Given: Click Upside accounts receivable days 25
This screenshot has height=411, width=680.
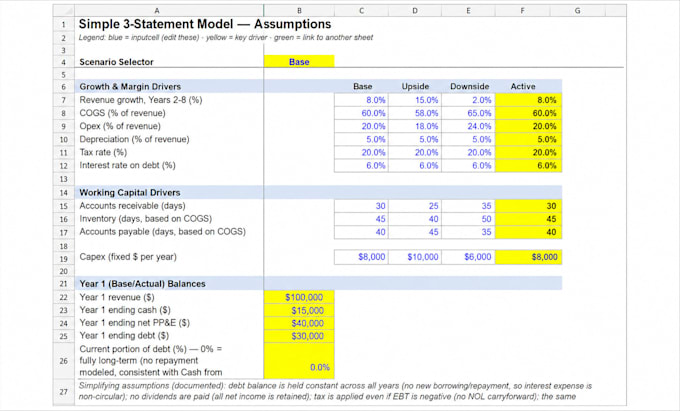Looking at the screenshot, I should (x=415, y=206).
